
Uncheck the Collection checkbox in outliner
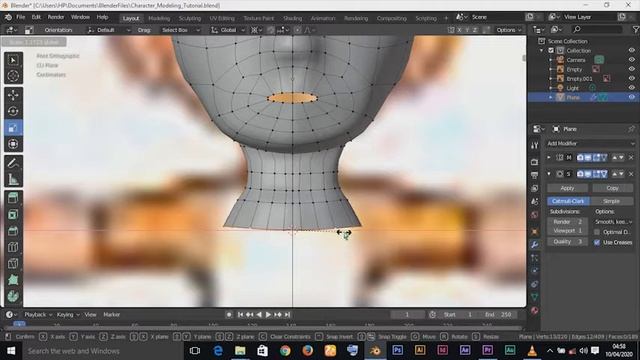tap(551, 51)
